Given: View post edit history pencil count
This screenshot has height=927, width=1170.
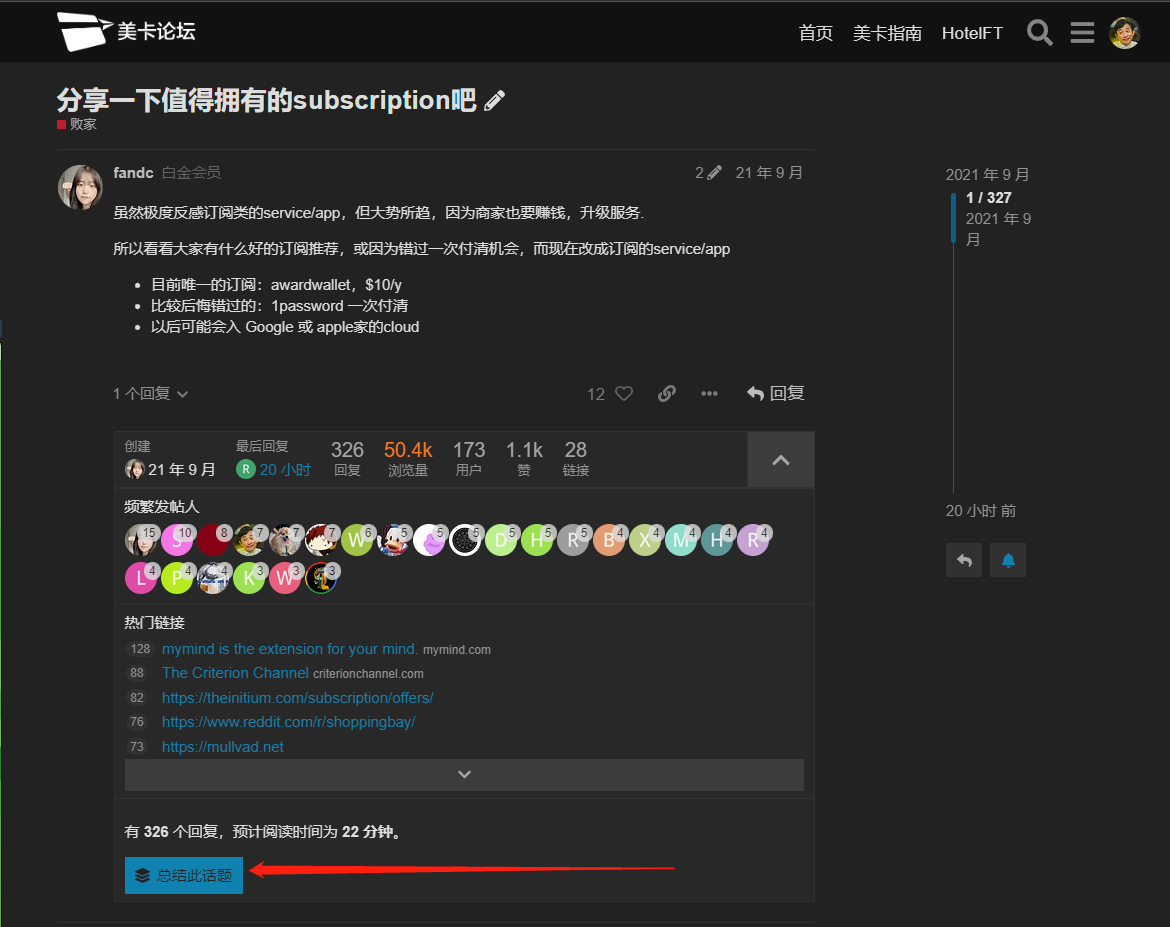Looking at the screenshot, I should tap(708, 173).
